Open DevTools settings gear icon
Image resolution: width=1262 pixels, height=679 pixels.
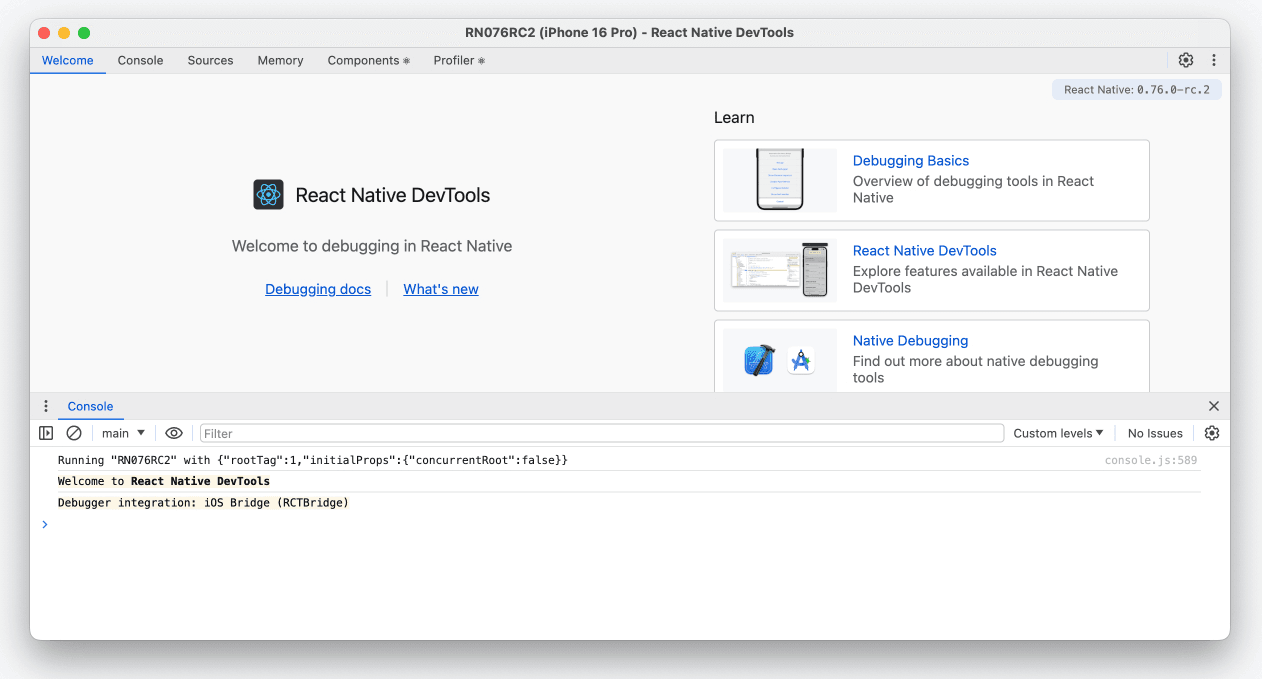point(1186,60)
